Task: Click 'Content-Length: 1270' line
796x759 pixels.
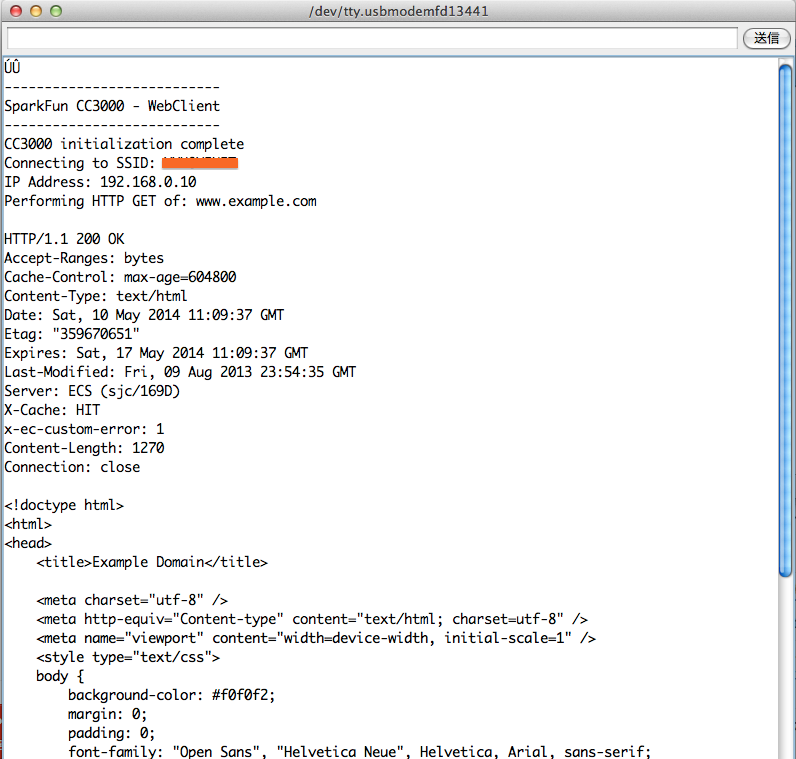Action: tap(84, 448)
